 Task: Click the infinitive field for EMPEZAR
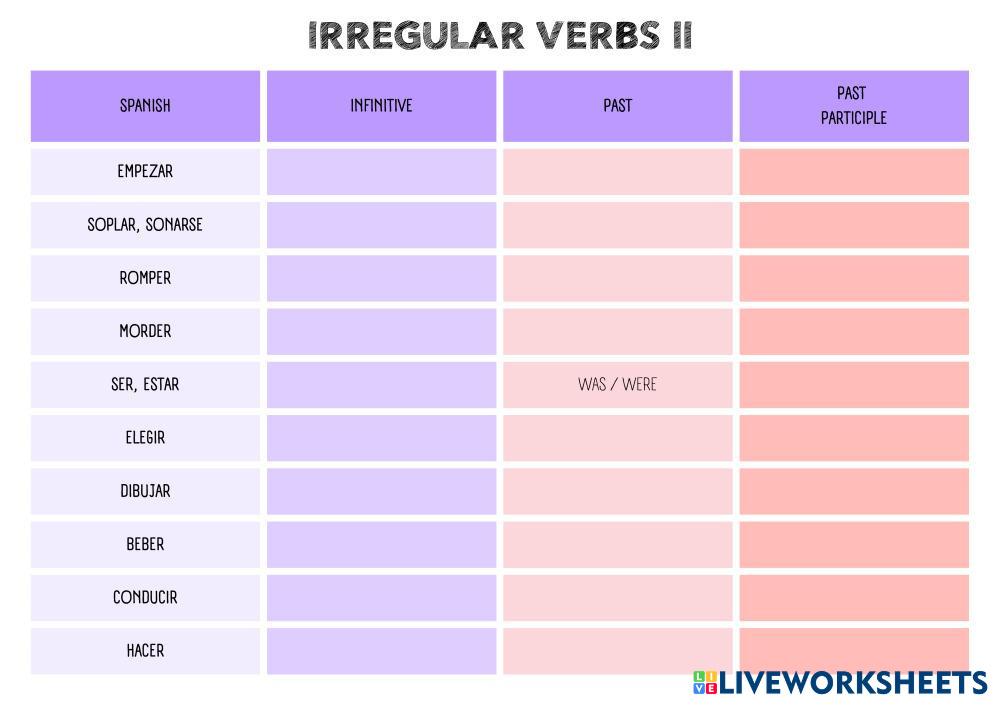(381, 172)
